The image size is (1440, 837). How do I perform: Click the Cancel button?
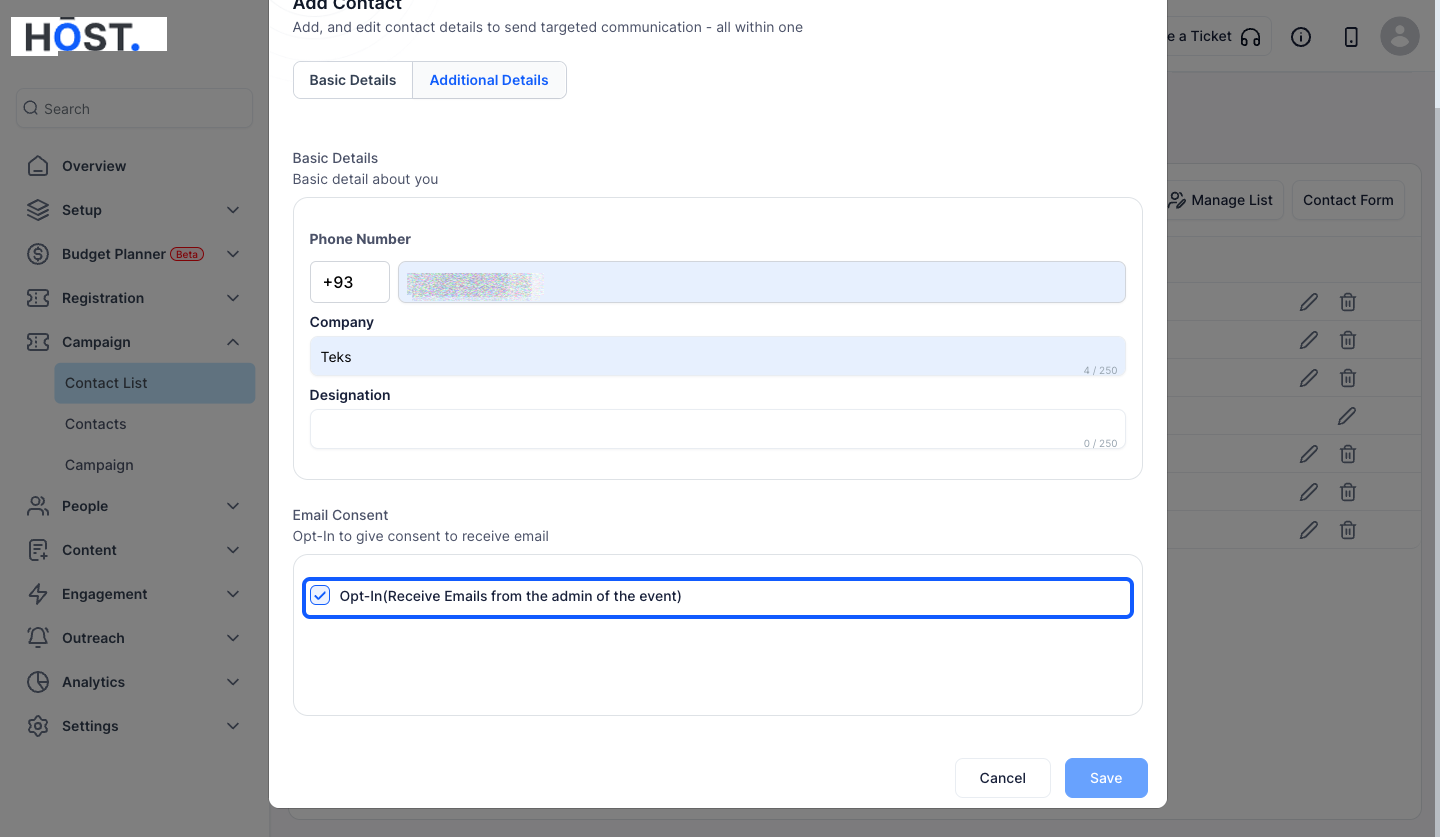1003,778
